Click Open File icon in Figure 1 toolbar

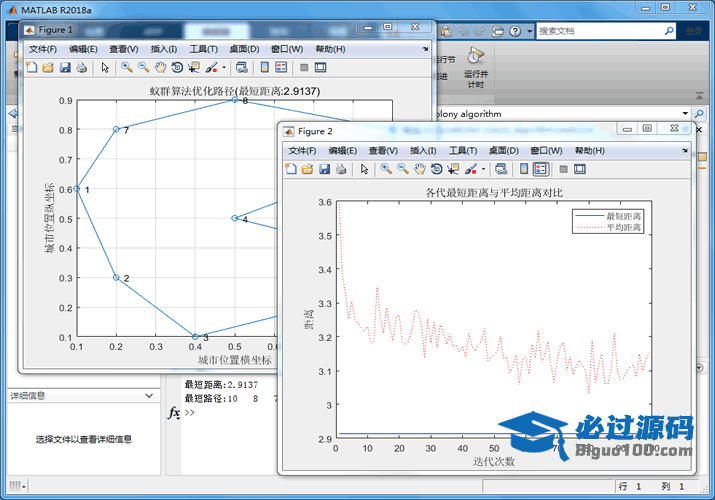click(x=48, y=67)
